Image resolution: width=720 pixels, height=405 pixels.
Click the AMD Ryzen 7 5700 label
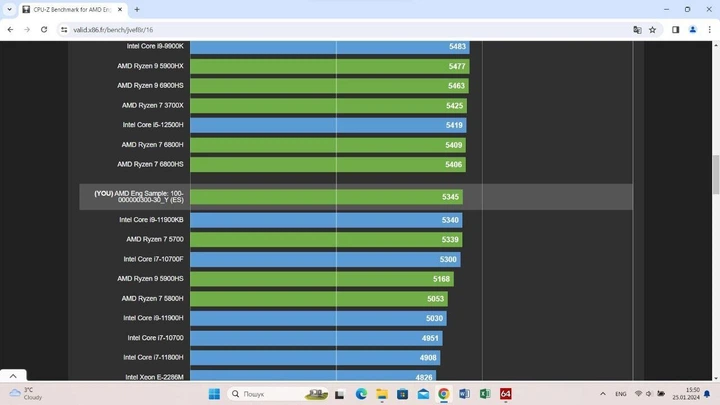coord(155,239)
